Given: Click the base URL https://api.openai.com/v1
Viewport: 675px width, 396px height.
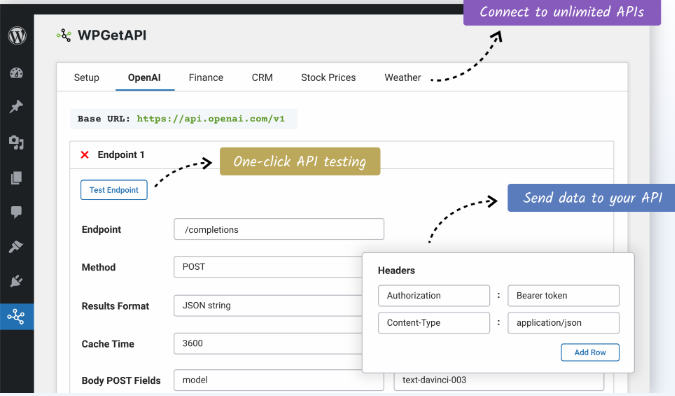Looking at the screenshot, I should 211,119.
